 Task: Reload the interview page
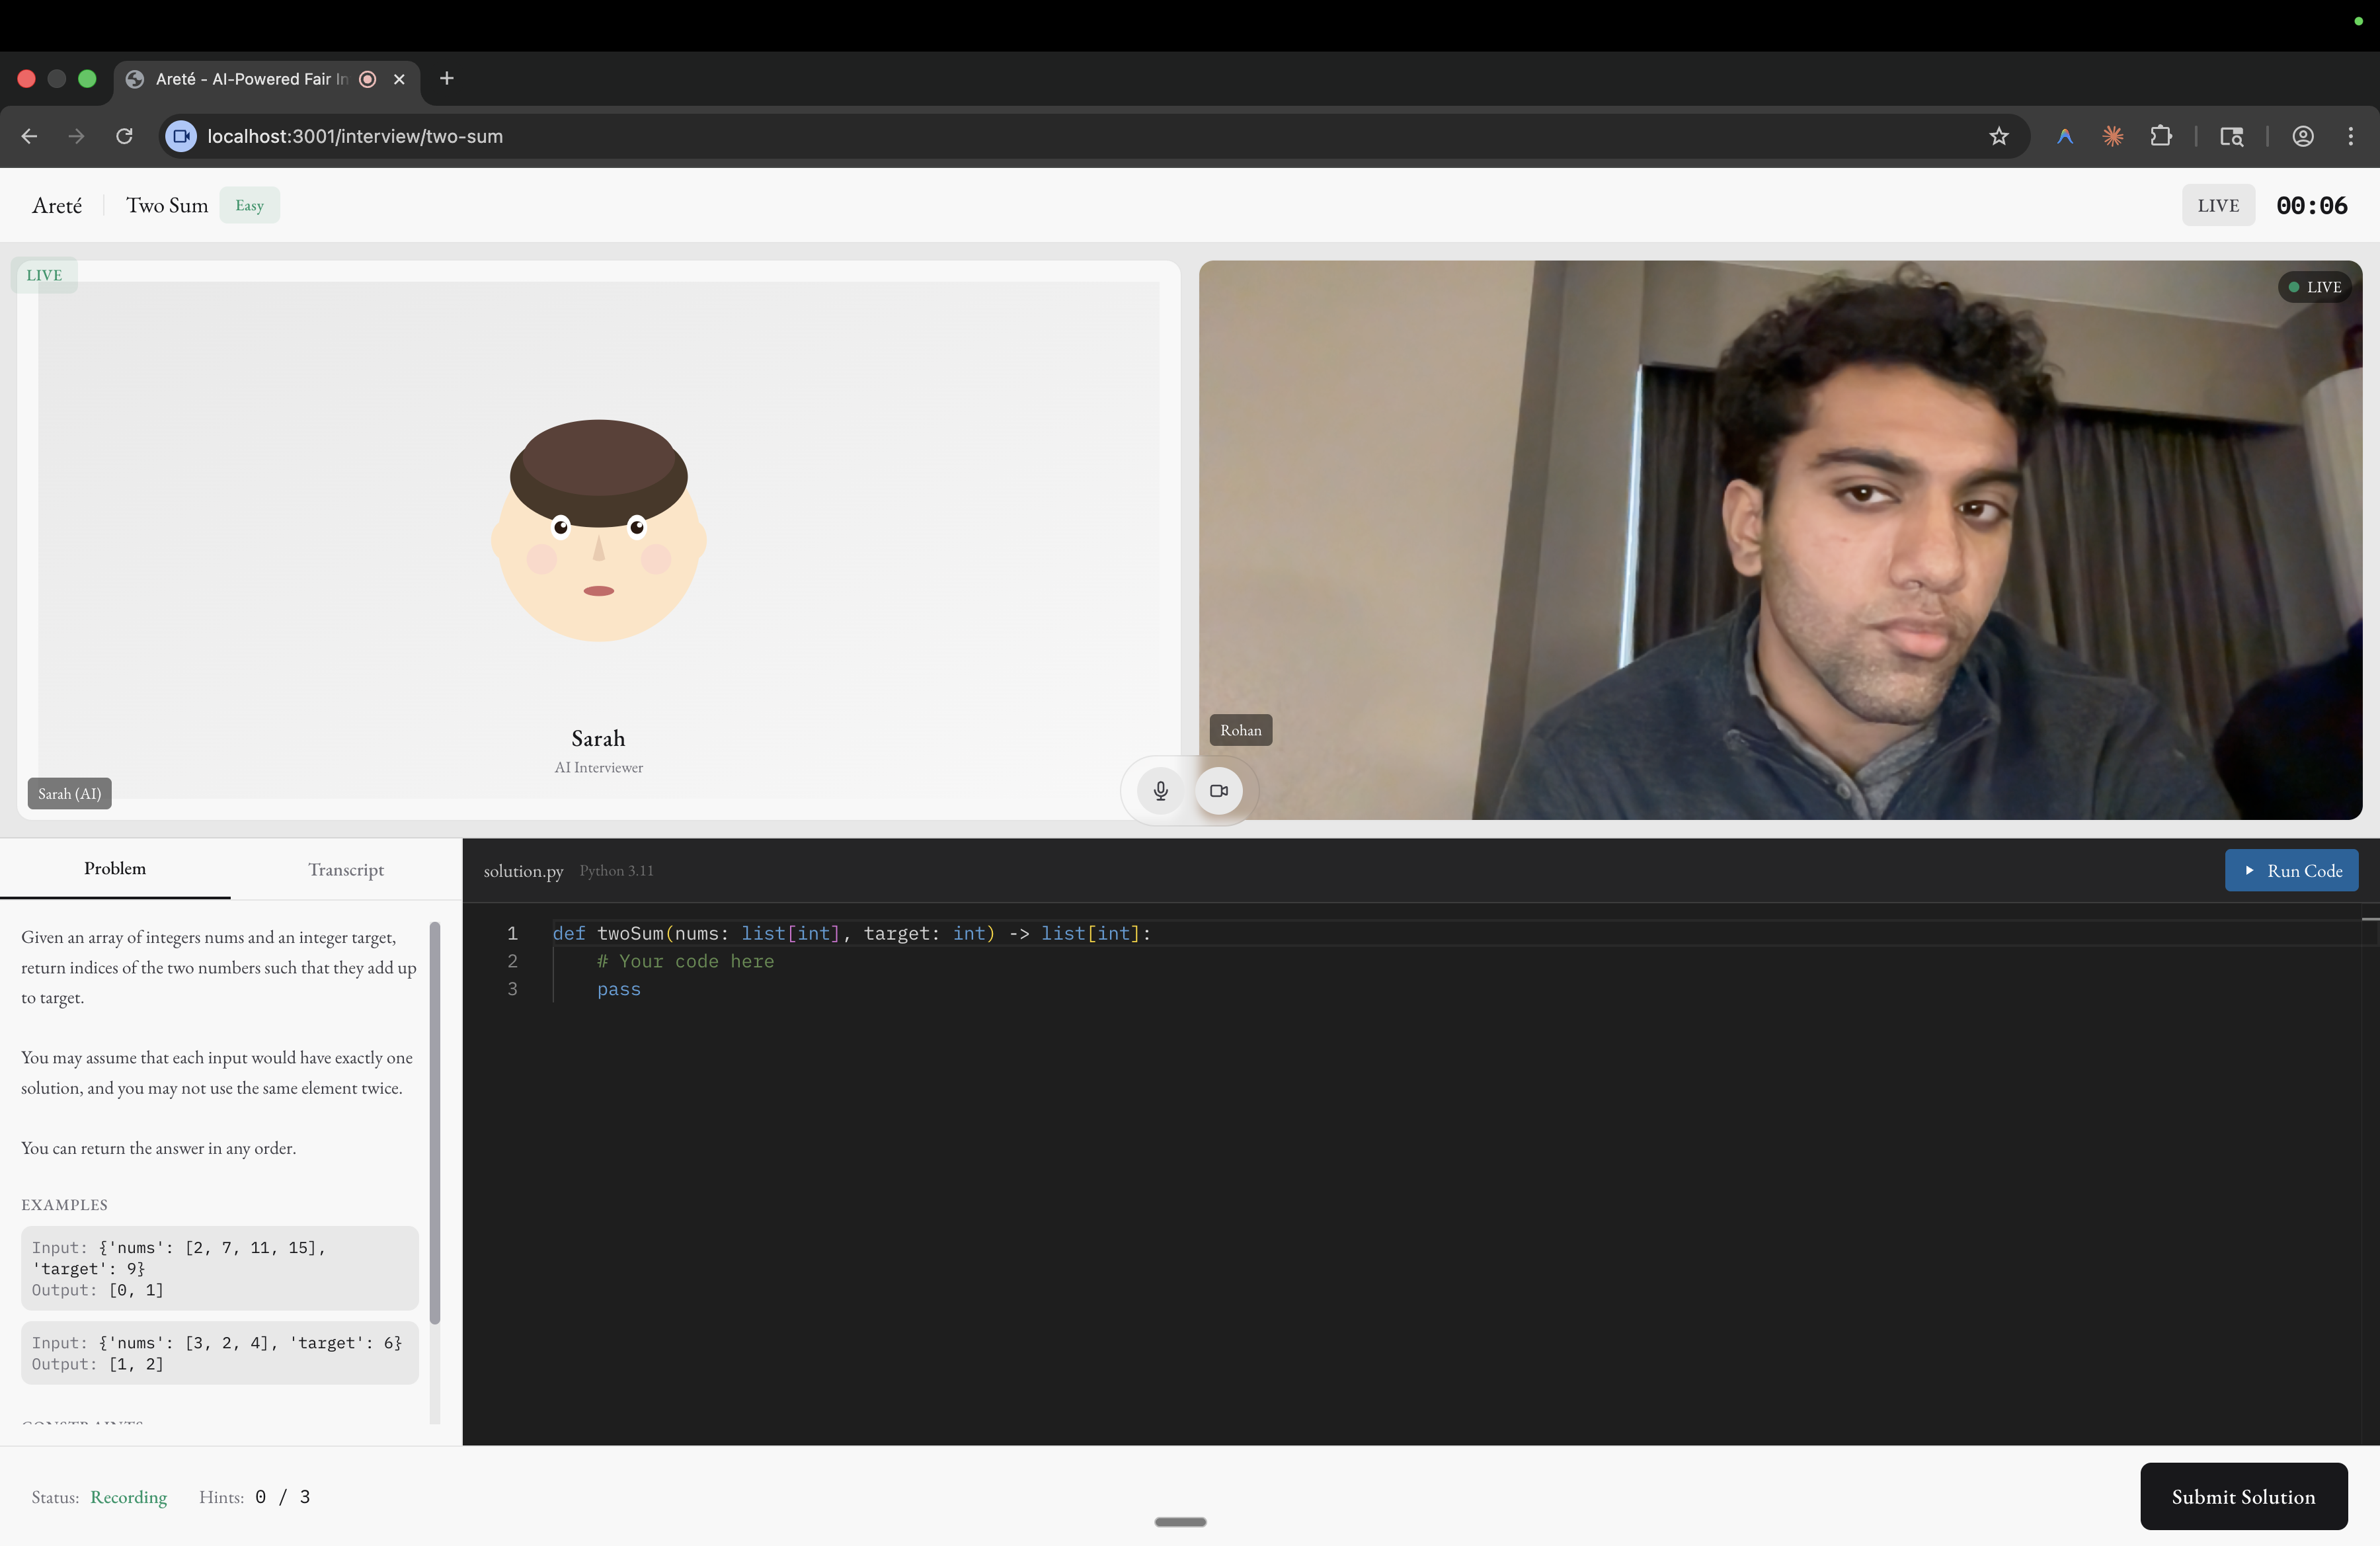124,136
